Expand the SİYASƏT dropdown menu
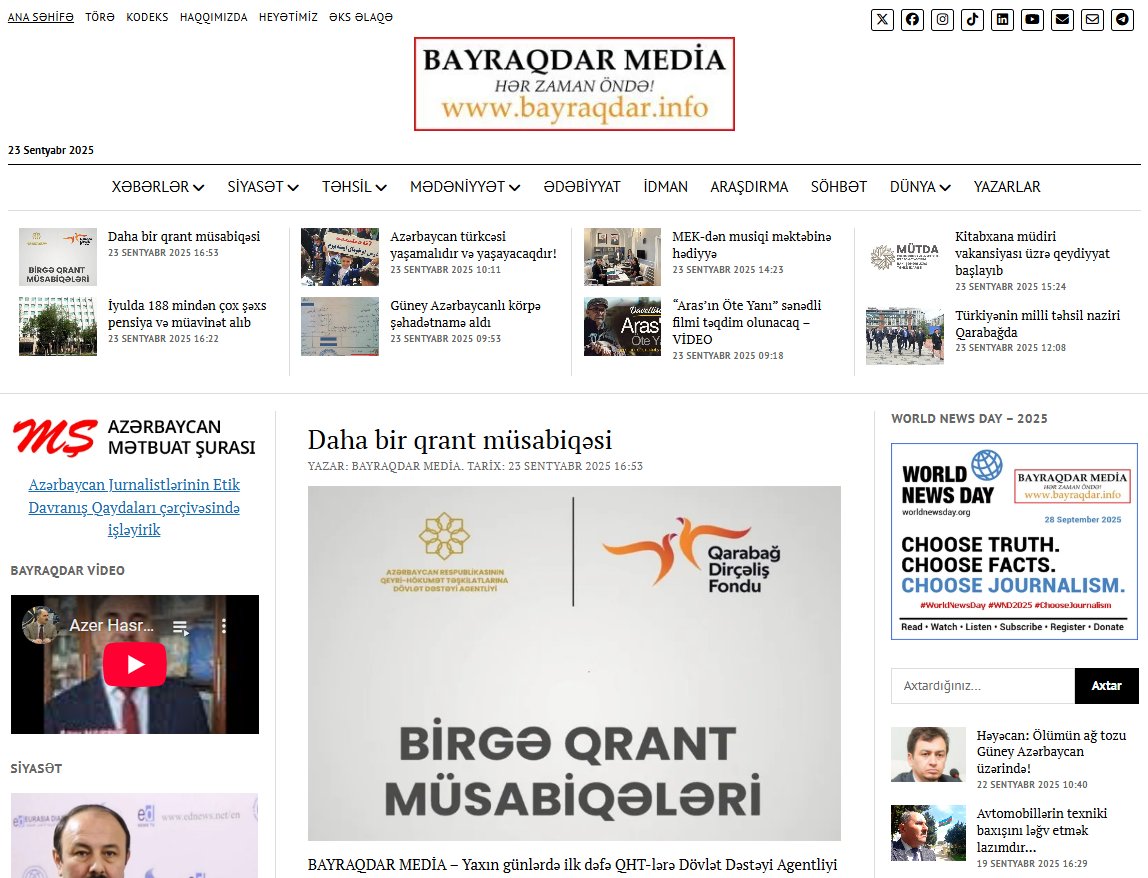1148x878 pixels. click(262, 187)
